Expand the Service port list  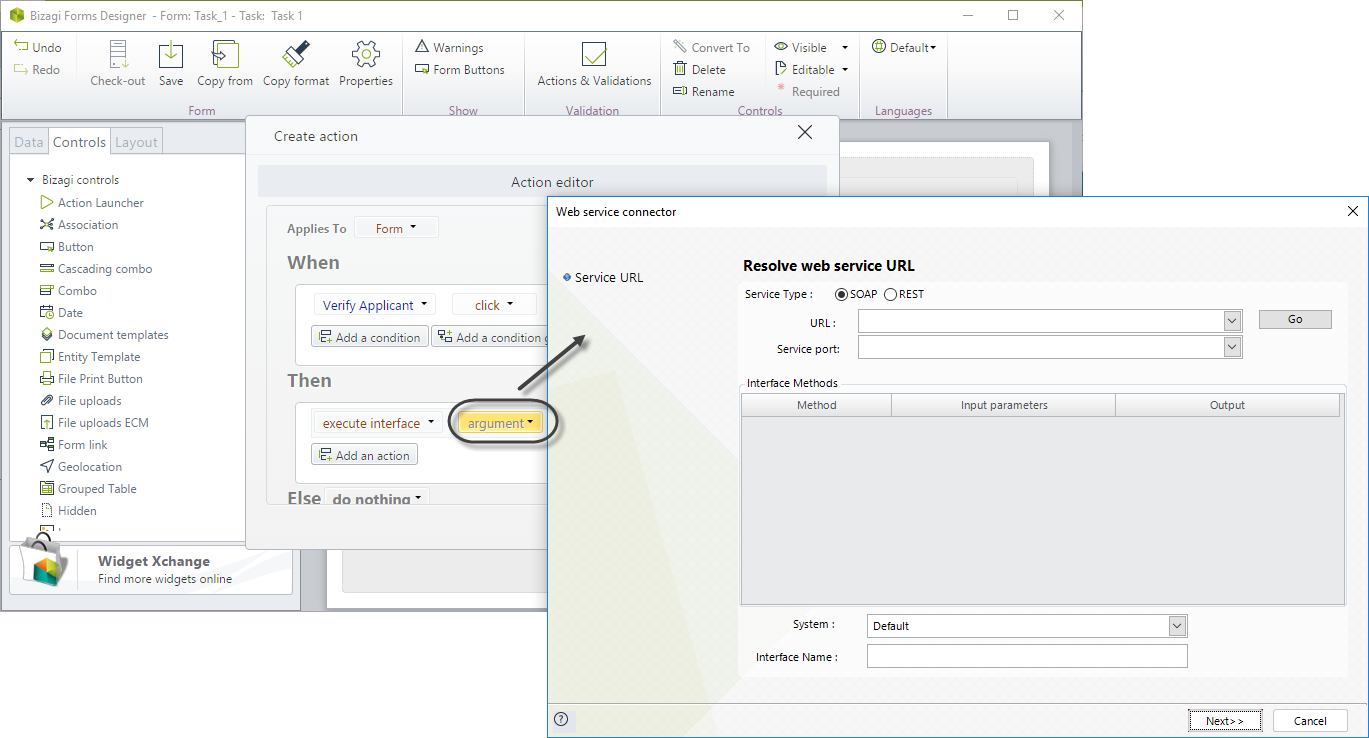click(1232, 347)
